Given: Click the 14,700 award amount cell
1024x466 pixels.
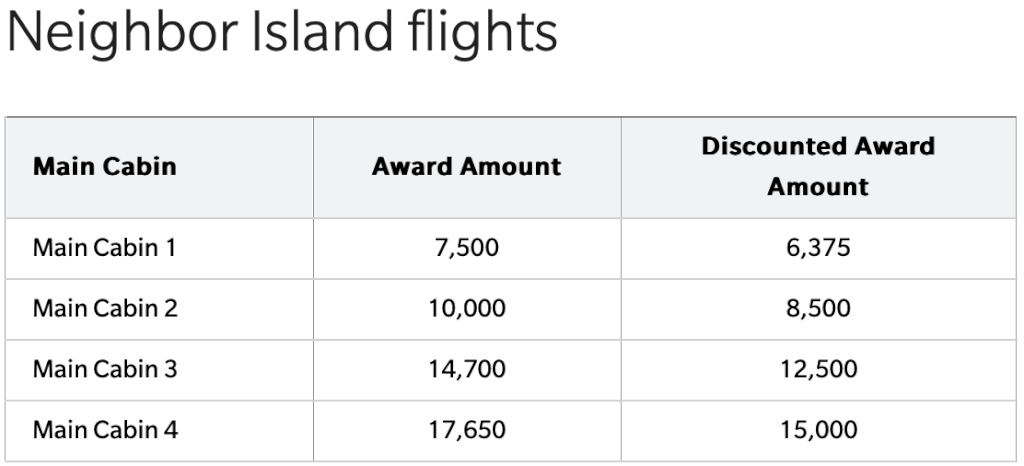Looking at the screenshot, I should tap(467, 369).
